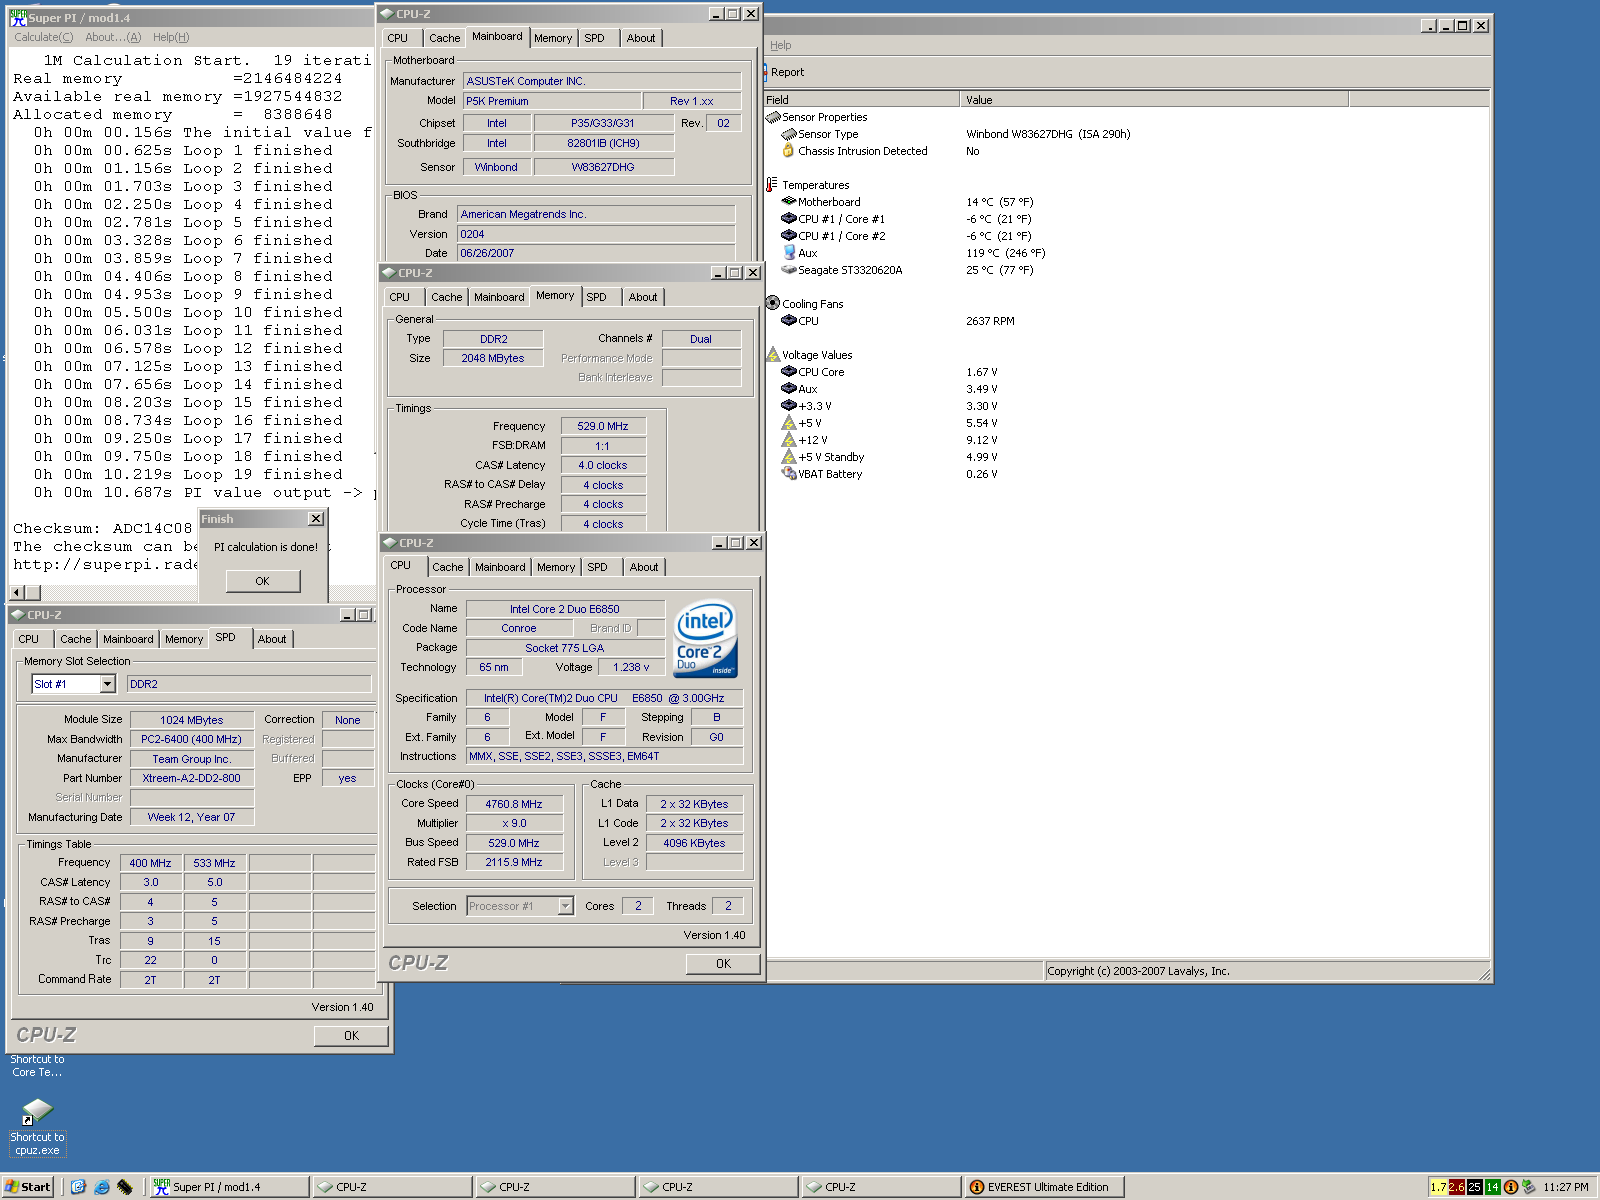Click OK in the CPU-Z SPD window
The height and width of the screenshot is (1200, 1600).
(x=351, y=1036)
